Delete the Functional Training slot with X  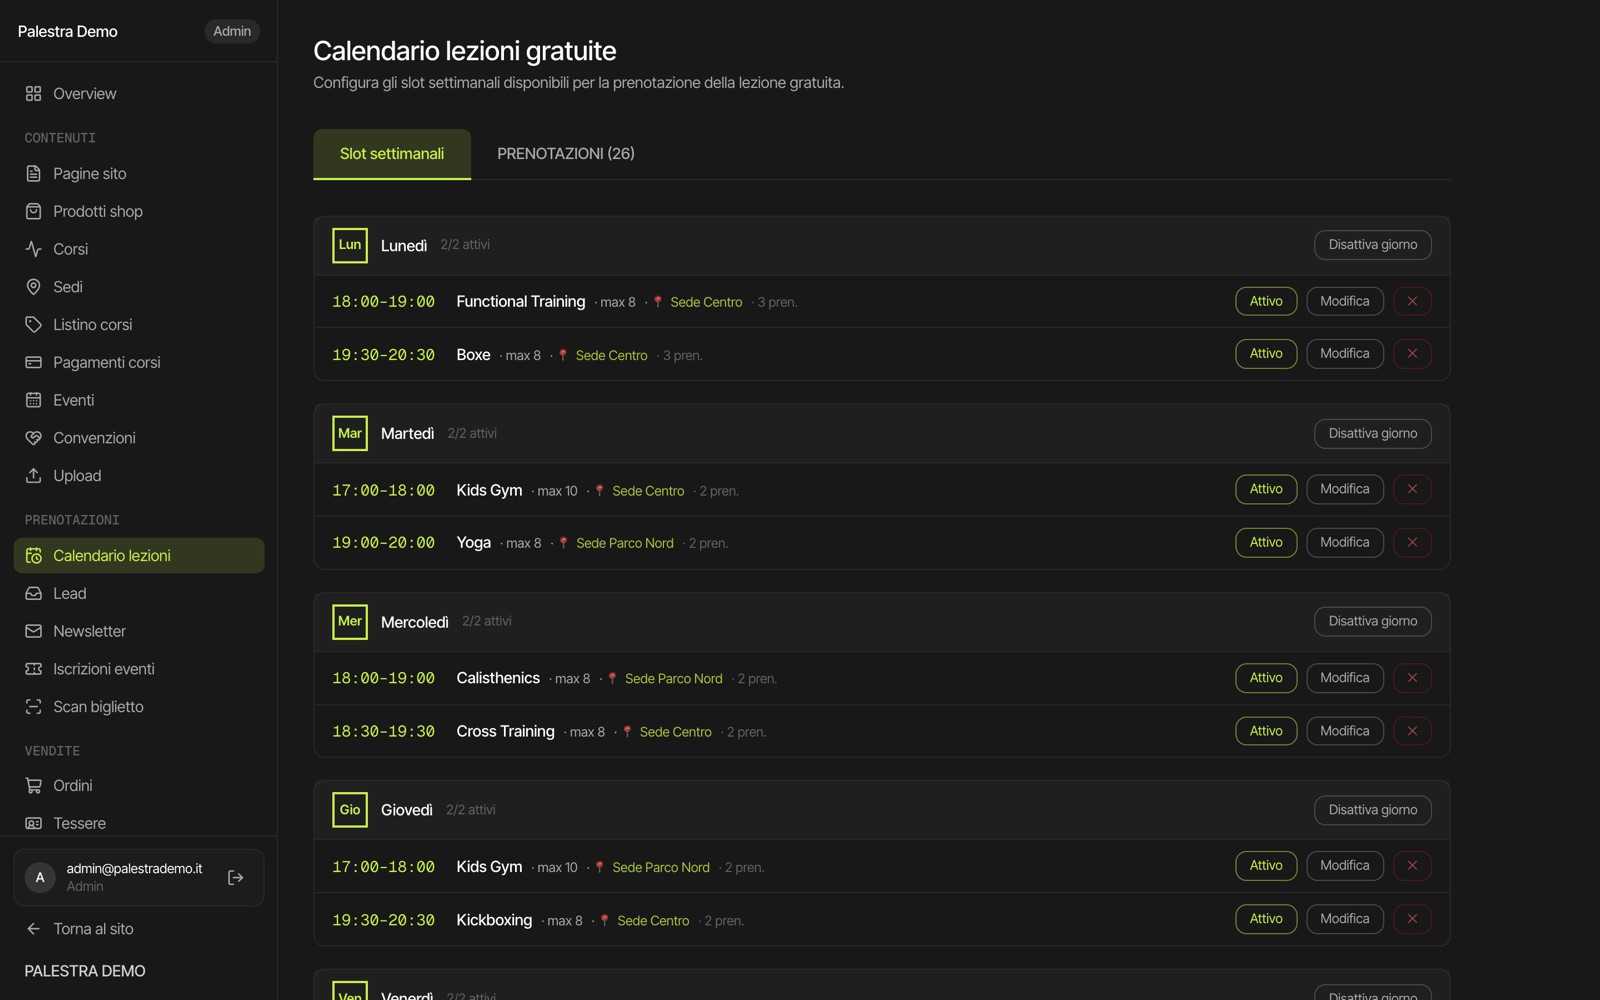[1412, 301]
